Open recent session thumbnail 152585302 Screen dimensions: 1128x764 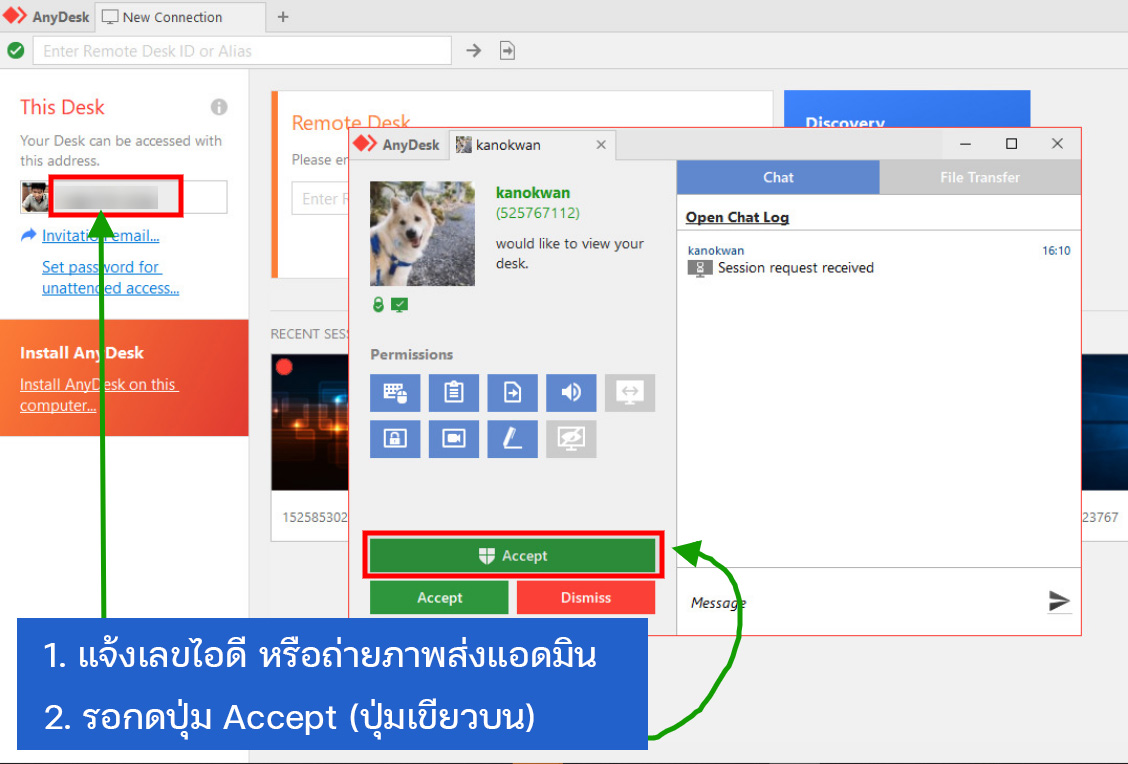click(x=310, y=422)
